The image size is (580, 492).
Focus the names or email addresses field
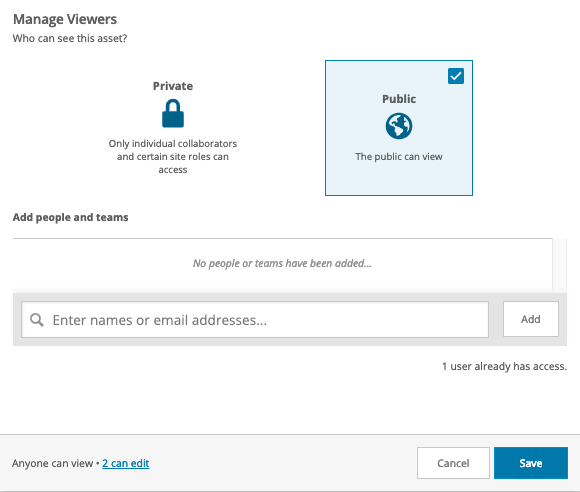(x=255, y=320)
